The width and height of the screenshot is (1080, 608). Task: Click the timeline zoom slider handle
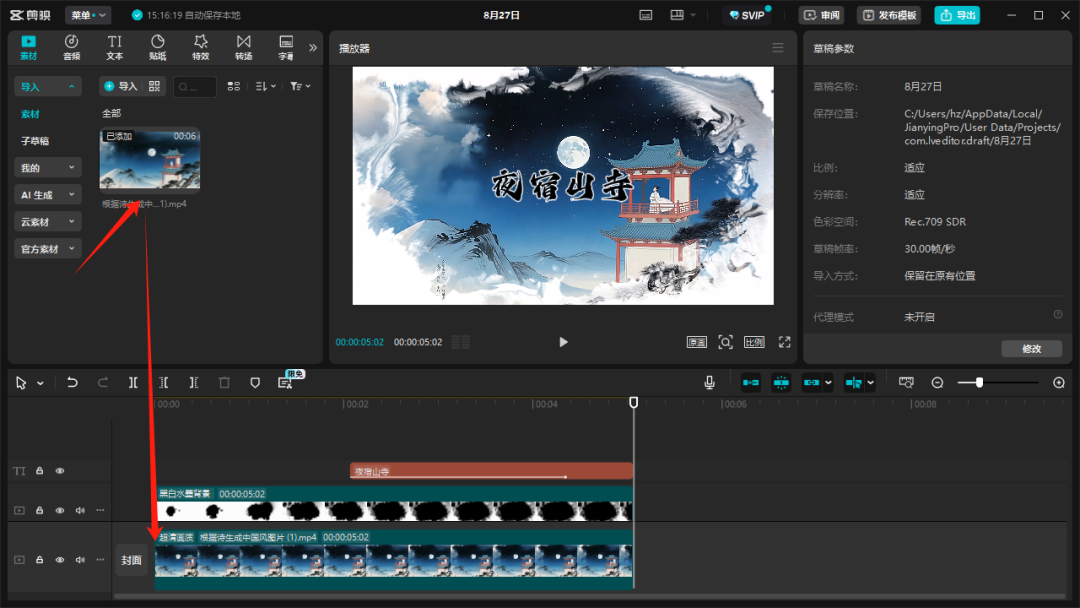coord(979,383)
